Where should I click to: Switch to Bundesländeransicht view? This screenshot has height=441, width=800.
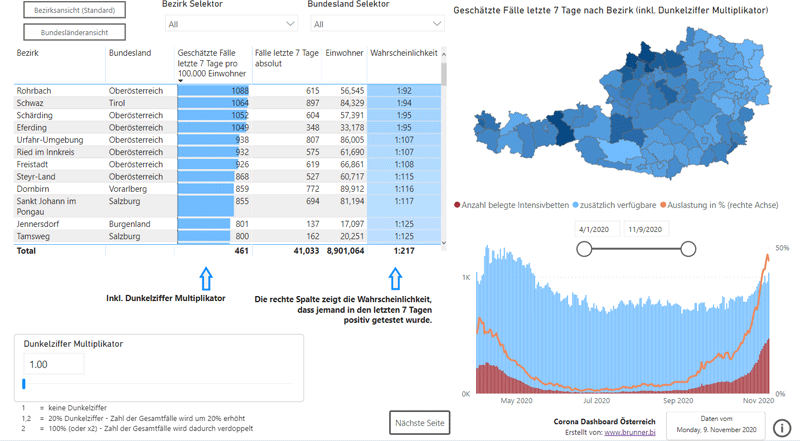74,32
